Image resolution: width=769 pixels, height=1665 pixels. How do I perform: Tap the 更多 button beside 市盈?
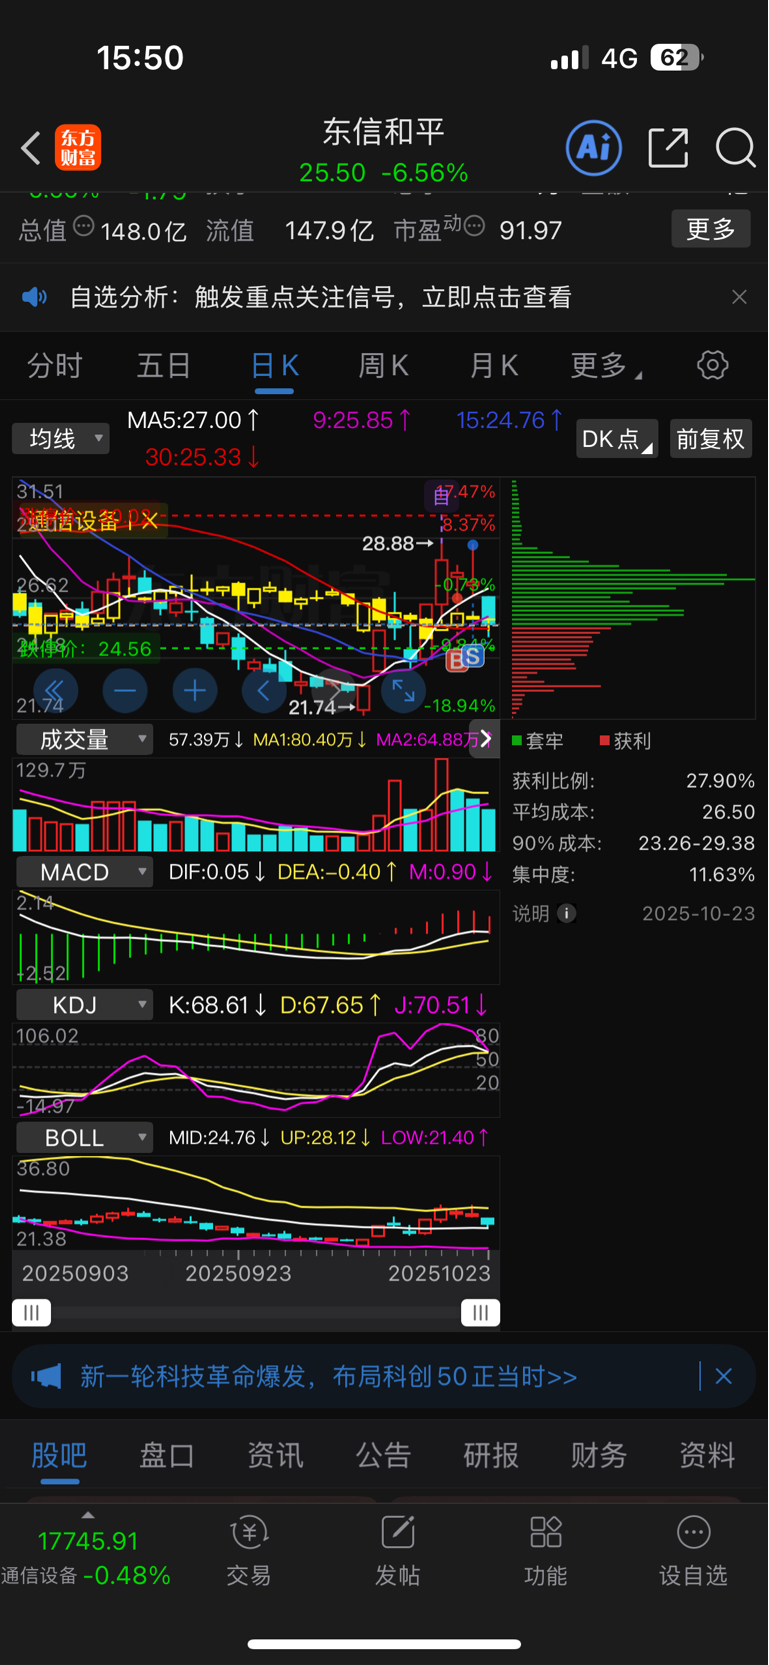point(711,229)
